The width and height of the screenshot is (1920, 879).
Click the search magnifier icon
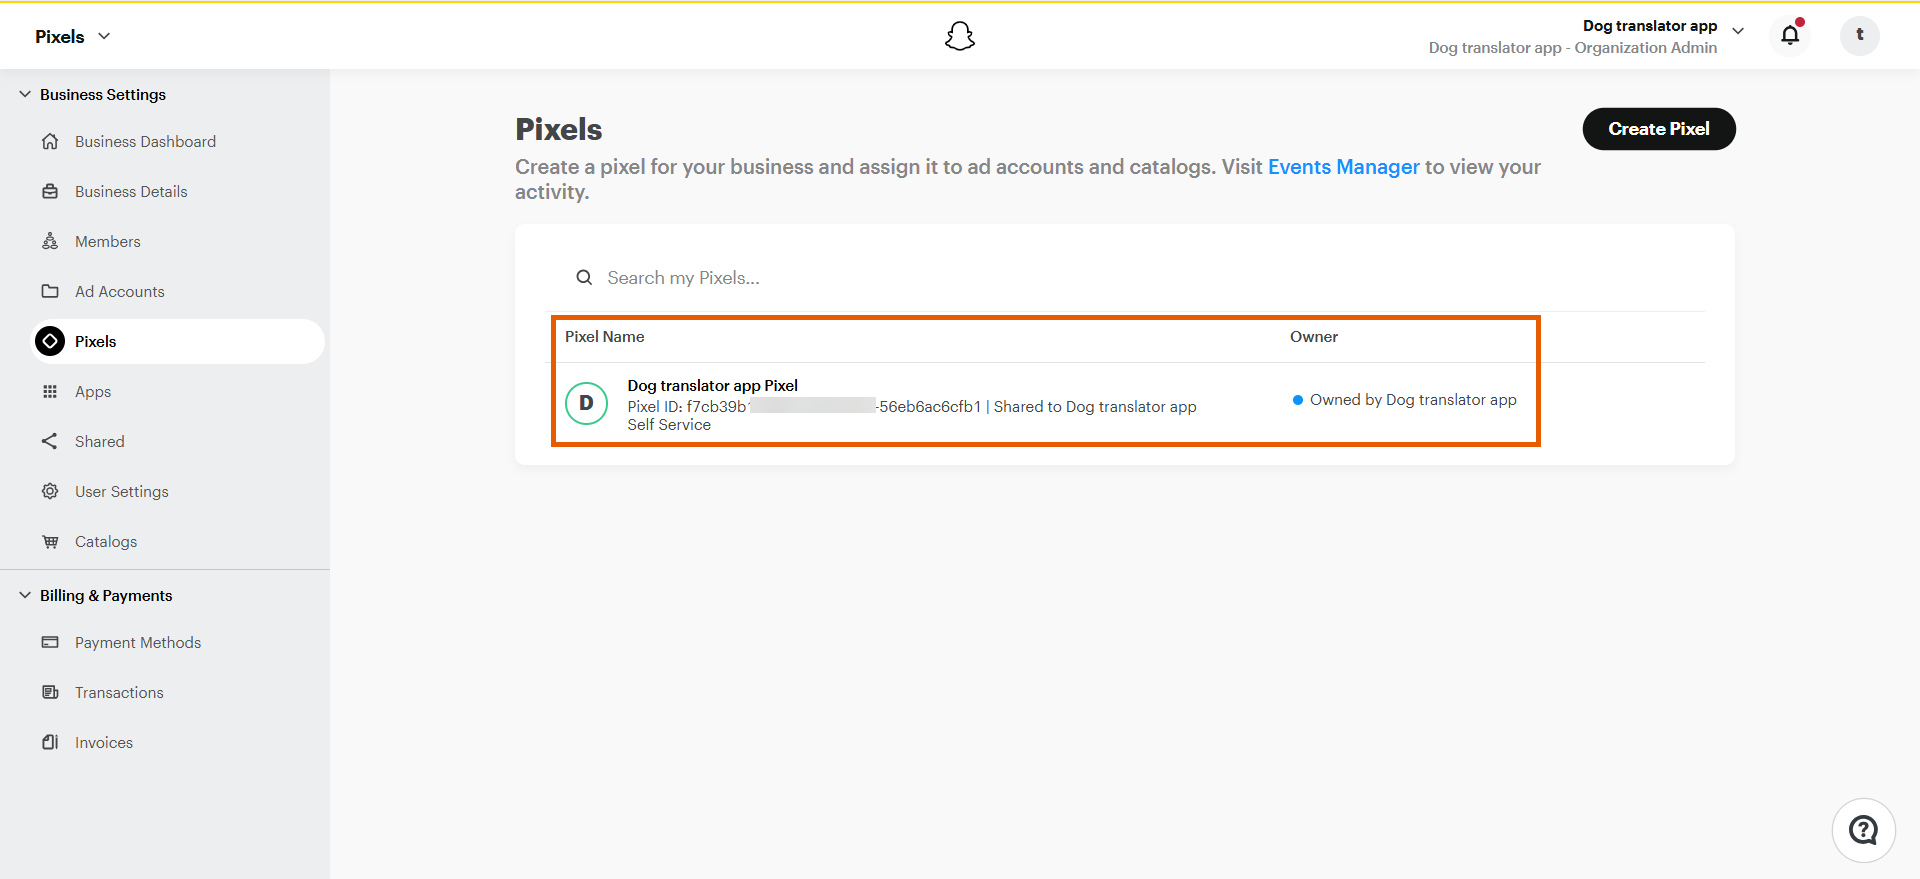[x=584, y=278]
